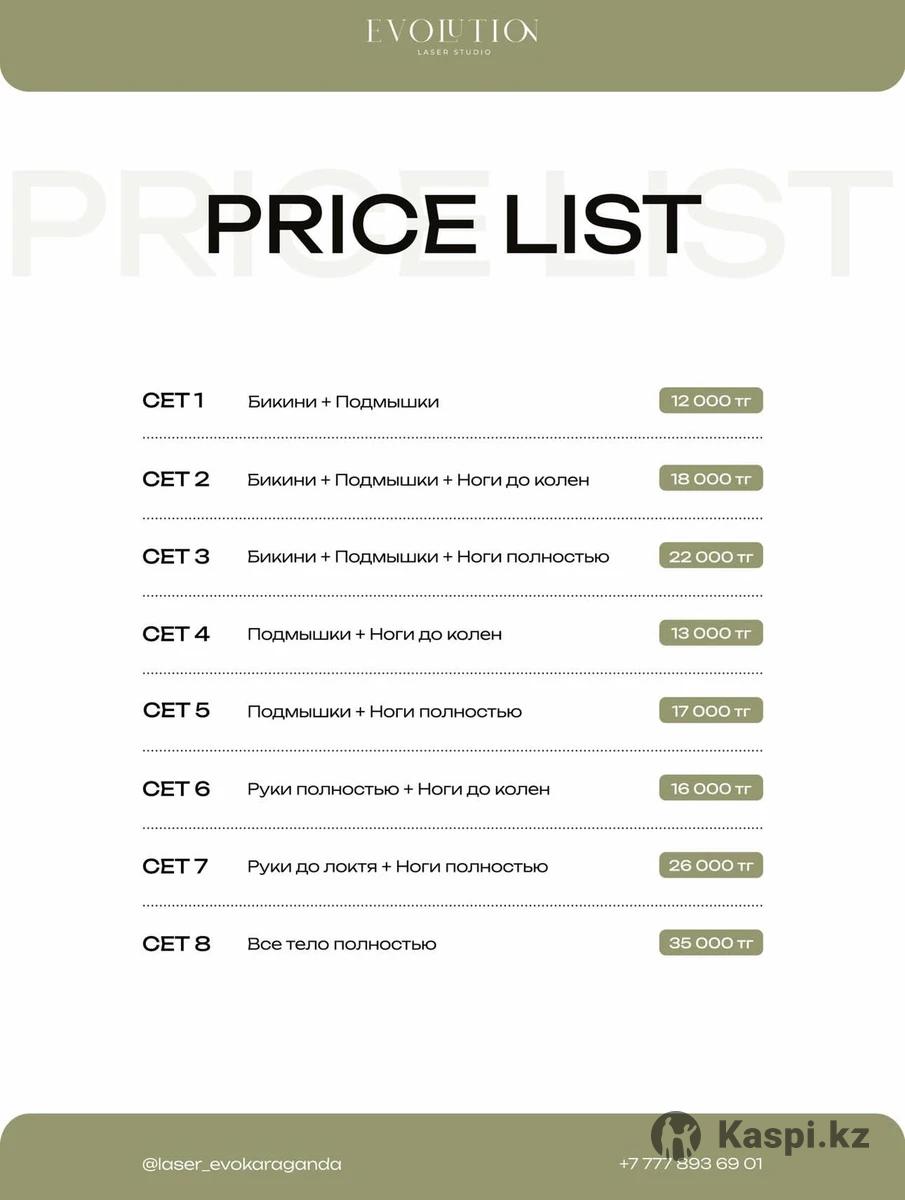Select the СЕТ 4 label
905x1200 pixels.
176,634
